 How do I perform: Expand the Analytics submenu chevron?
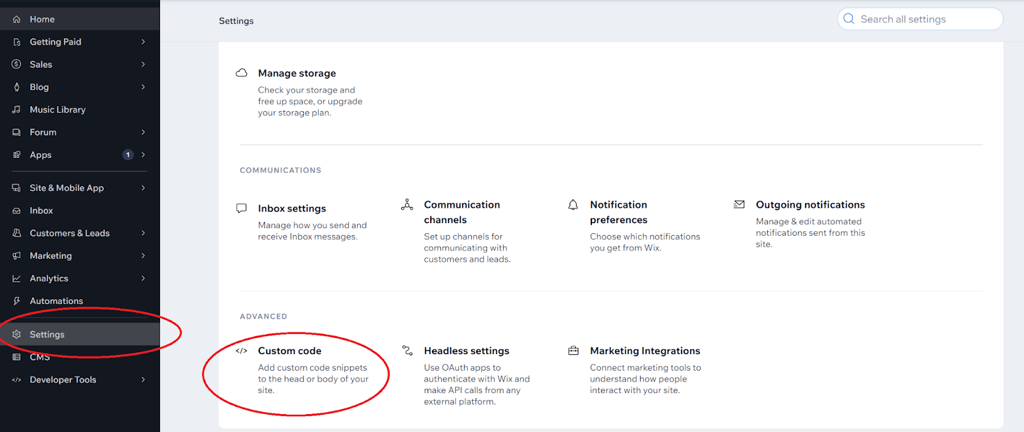(143, 279)
